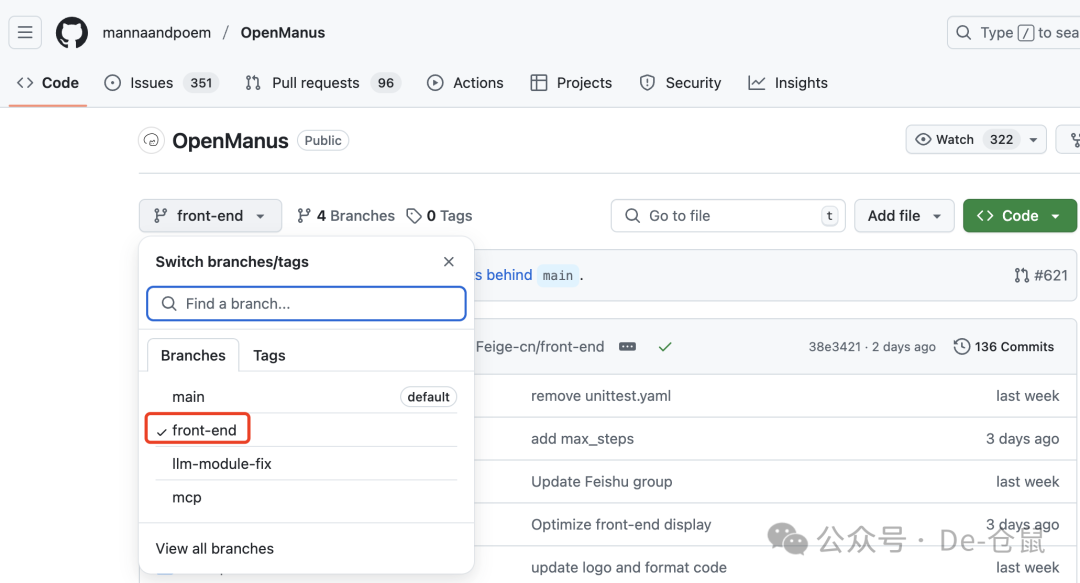Image resolution: width=1080 pixels, height=583 pixels.
Task: Open the mannaandpoem owner profile link
Action: (156, 32)
